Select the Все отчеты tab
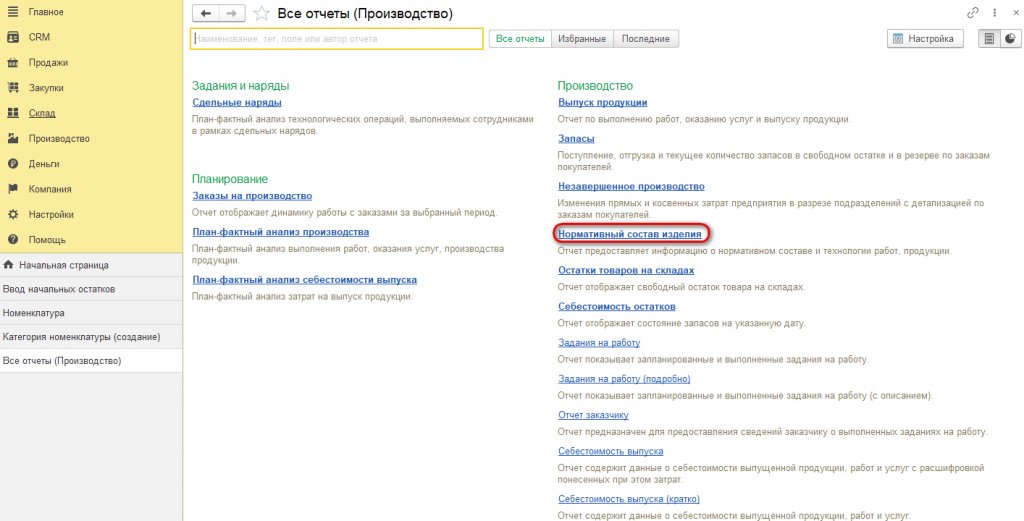The image size is (1024, 521). 520,39
